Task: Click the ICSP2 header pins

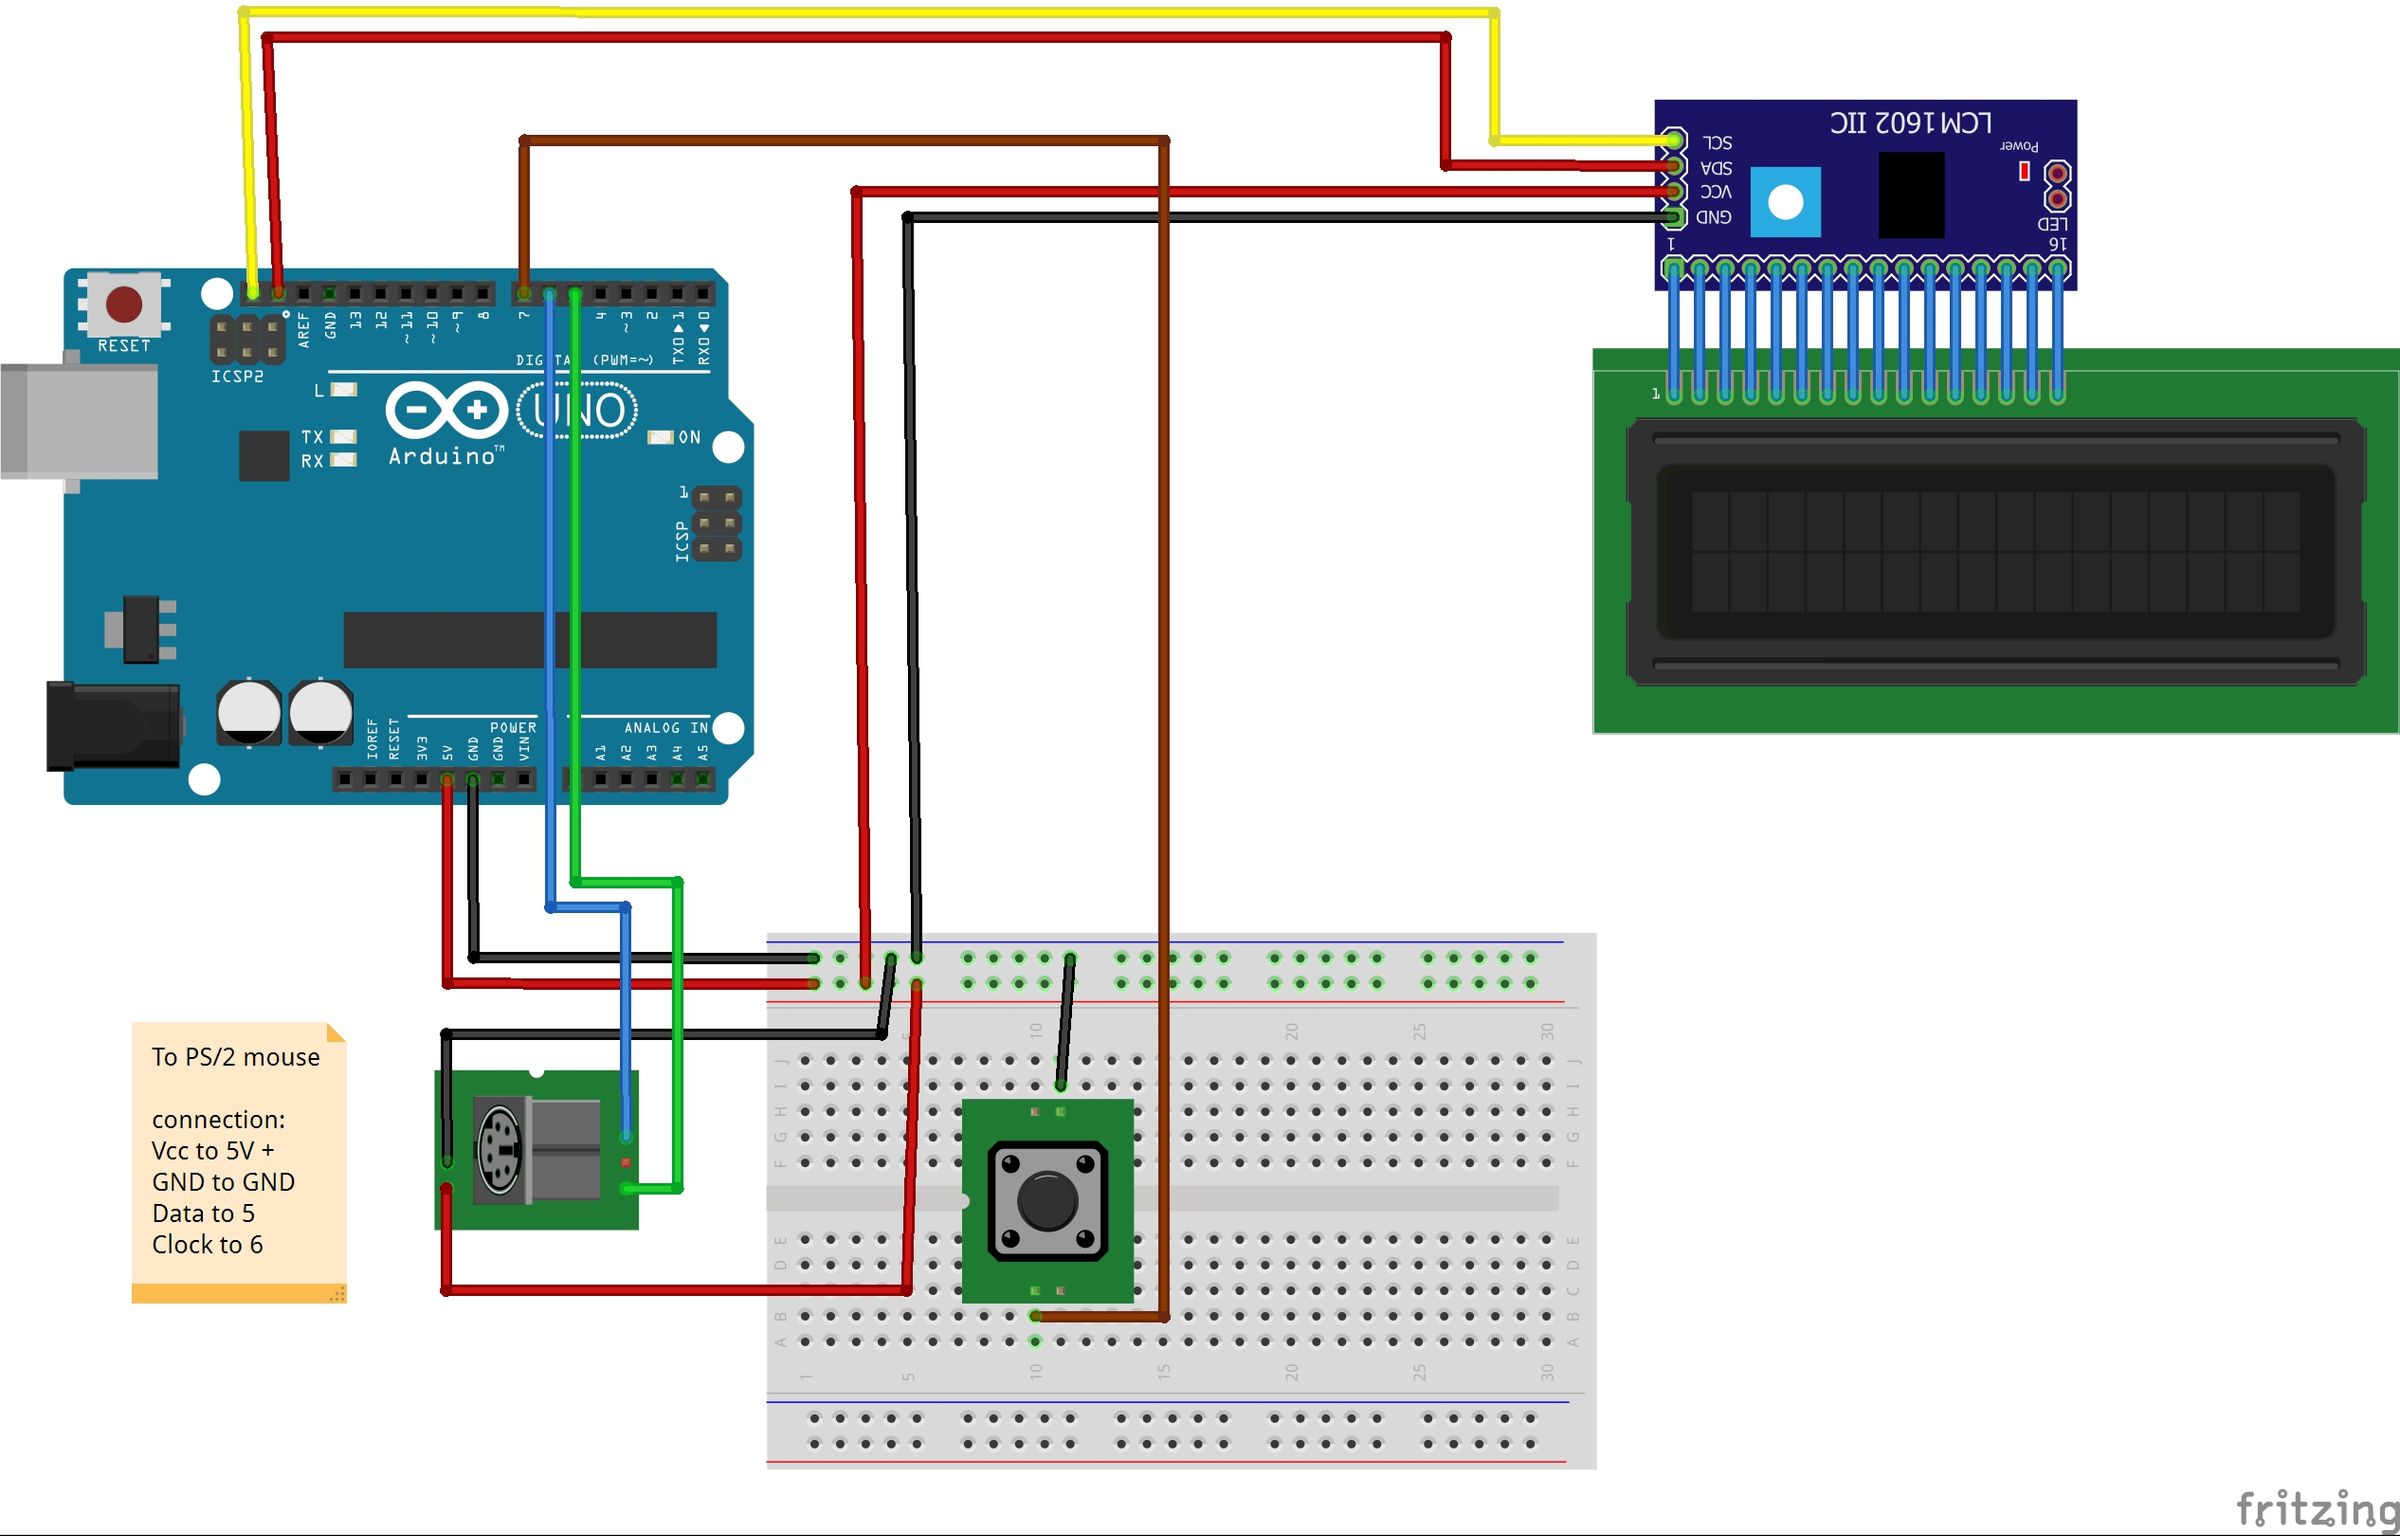Action: (246, 340)
